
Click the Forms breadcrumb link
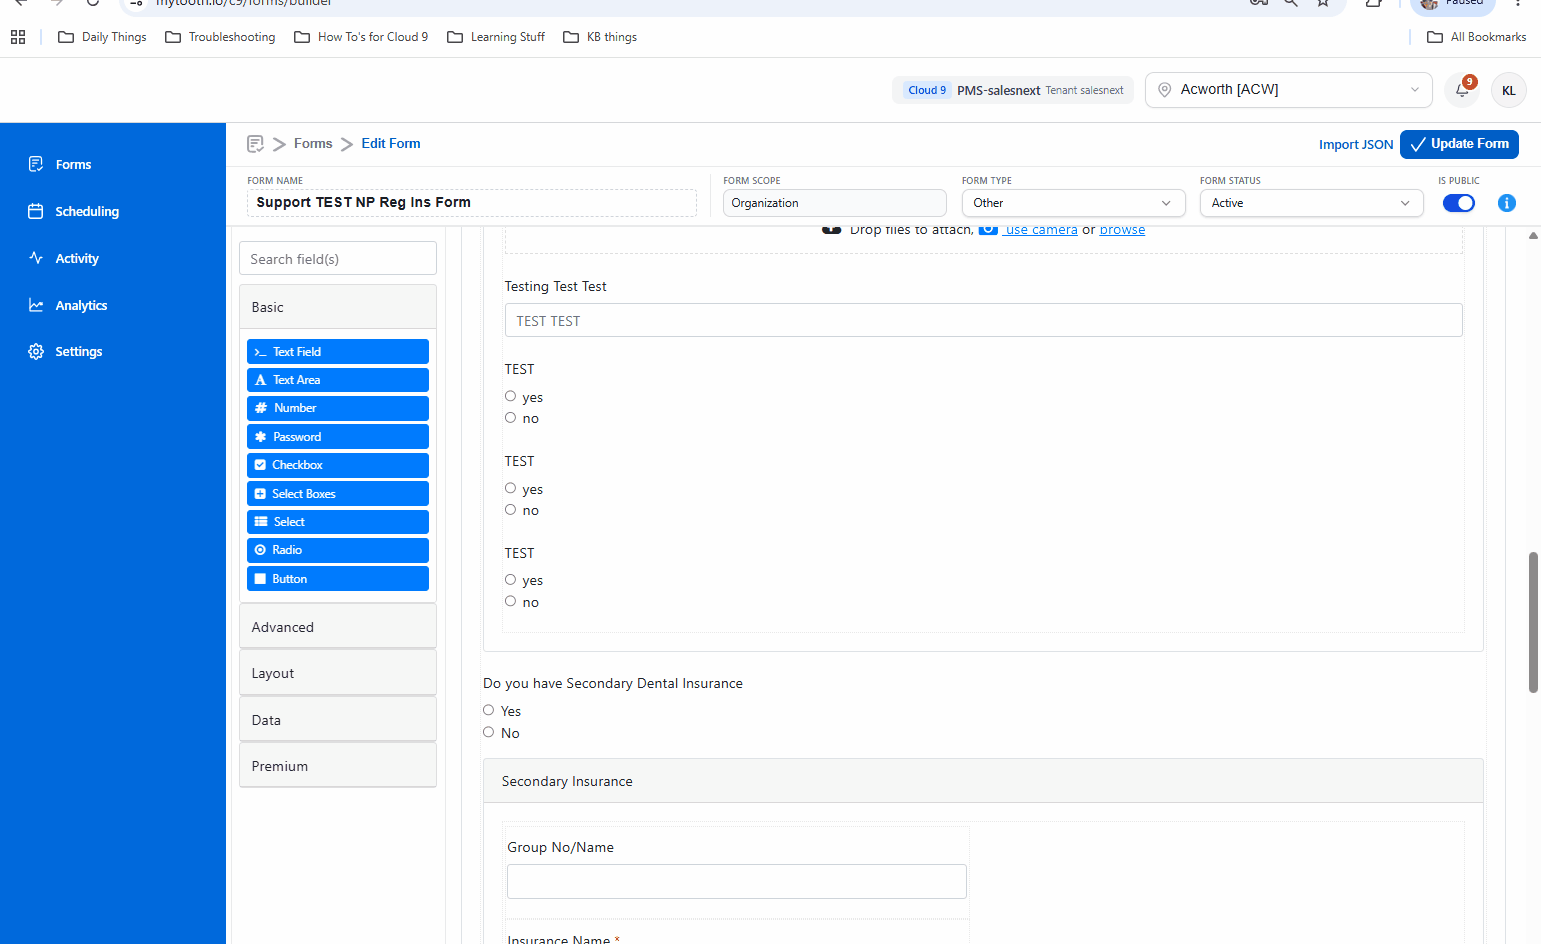point(313,144)
